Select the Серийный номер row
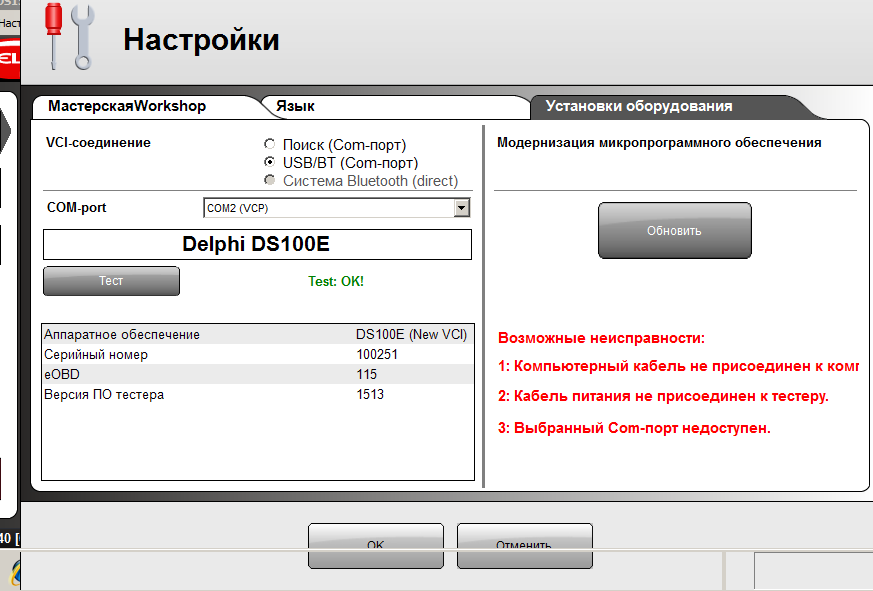The image size is (873, 591). click(x=258, y=354)
